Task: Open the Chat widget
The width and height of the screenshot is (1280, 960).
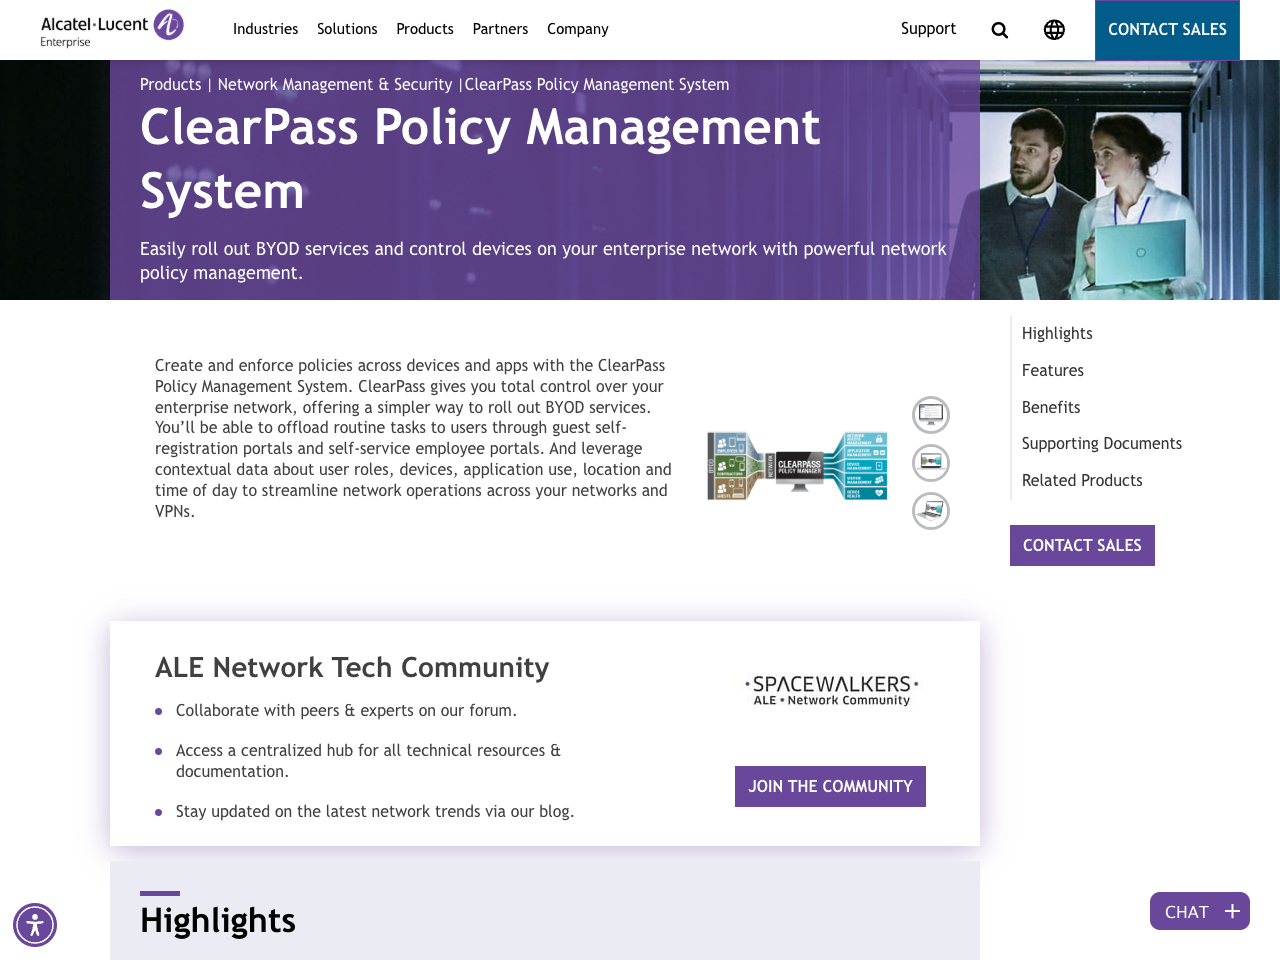Action: click(x=1199, y=911)
